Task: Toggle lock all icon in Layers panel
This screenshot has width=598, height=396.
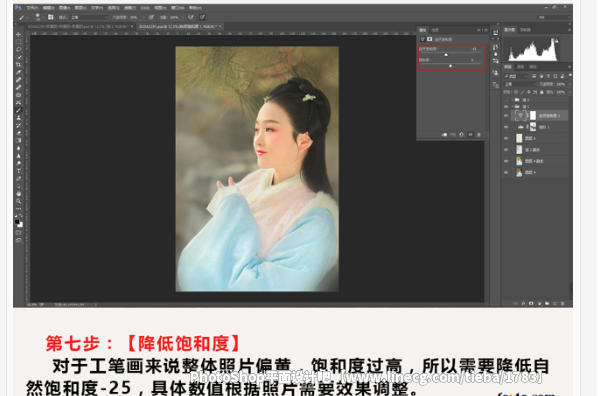Action: coord(542,92)
